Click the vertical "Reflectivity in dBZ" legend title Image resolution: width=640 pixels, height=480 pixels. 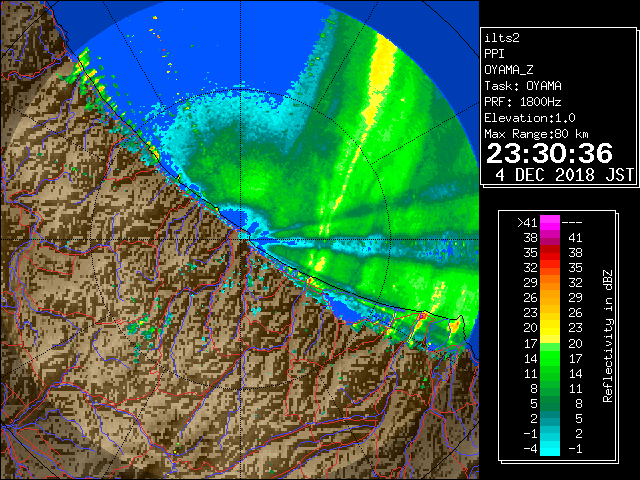click(x=608, y=336)
